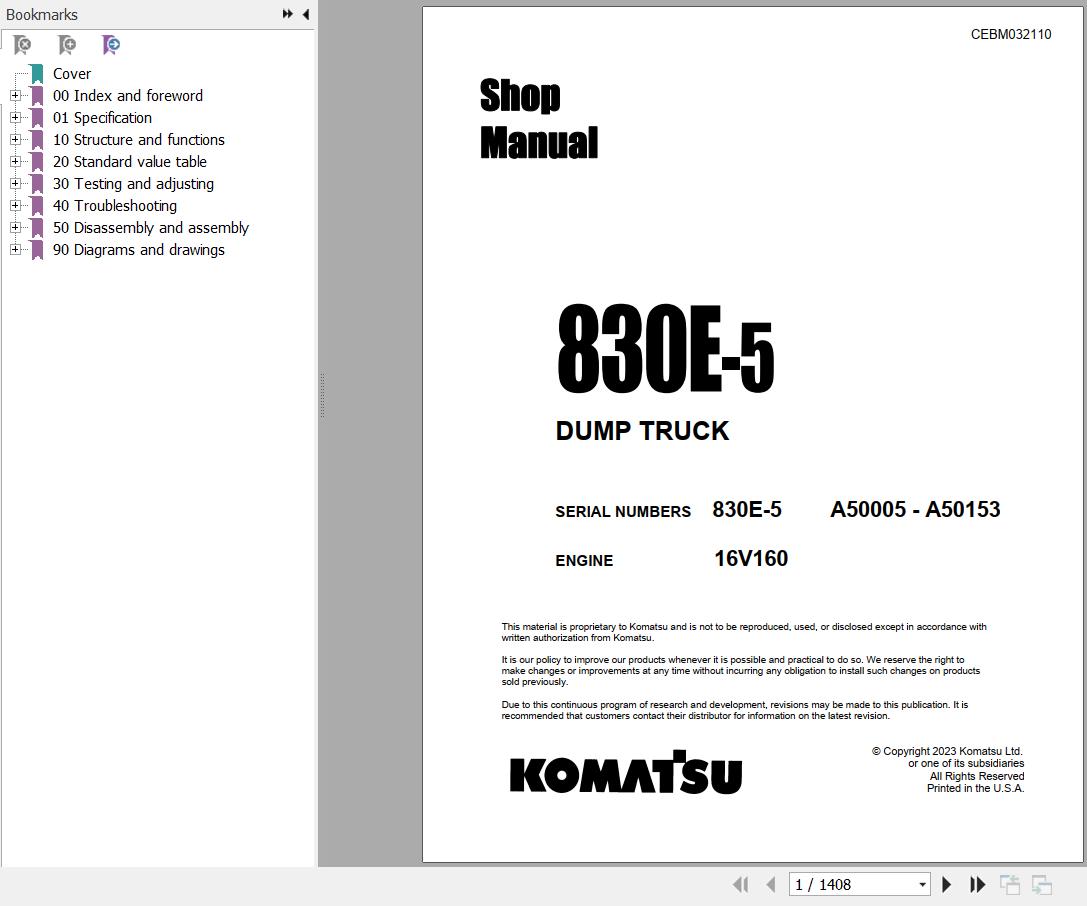Collapse the Bookmarks panel with the left arrow
Viewport: 1087px width, 906px height.
pyautogui.click(x=306, y=14)
